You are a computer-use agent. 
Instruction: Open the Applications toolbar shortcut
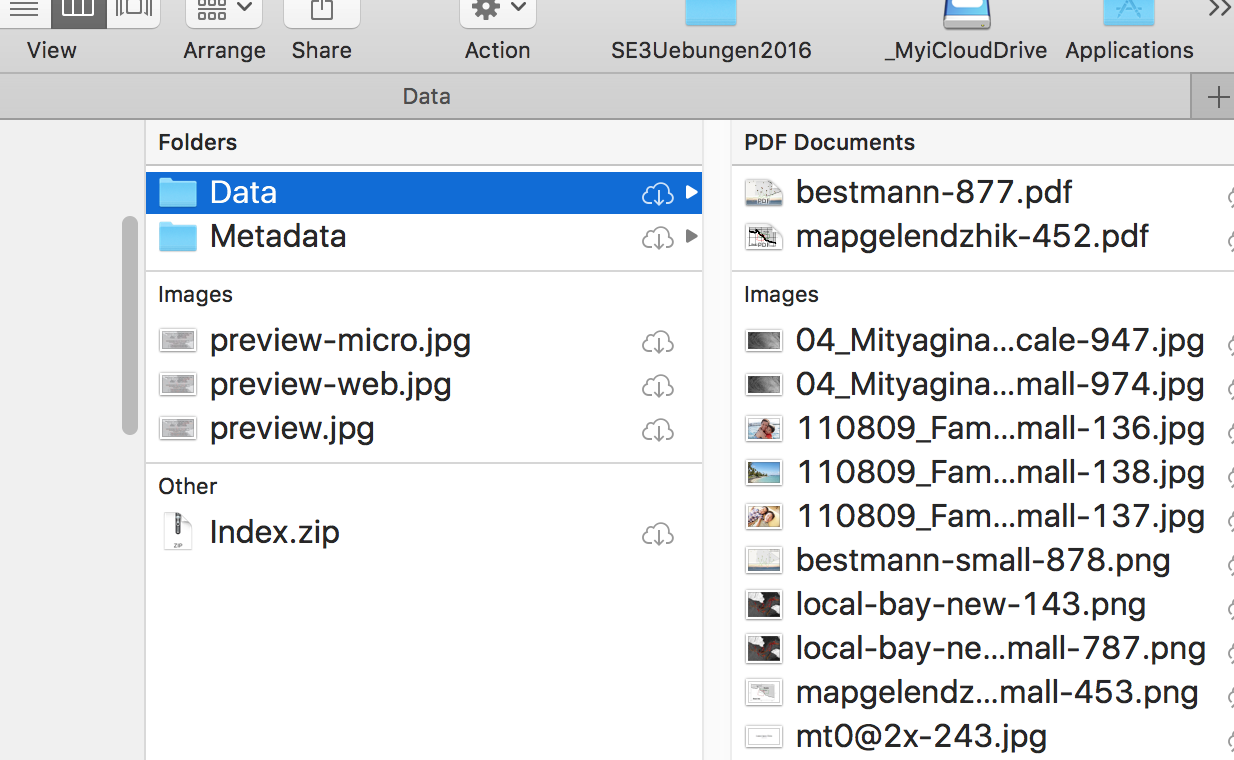[x=1129, y=14]
